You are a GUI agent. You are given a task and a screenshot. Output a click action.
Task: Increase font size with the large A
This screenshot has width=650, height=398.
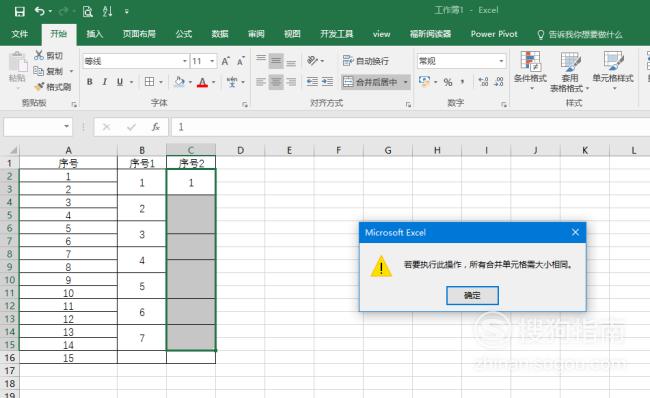(x=225, y=61)
